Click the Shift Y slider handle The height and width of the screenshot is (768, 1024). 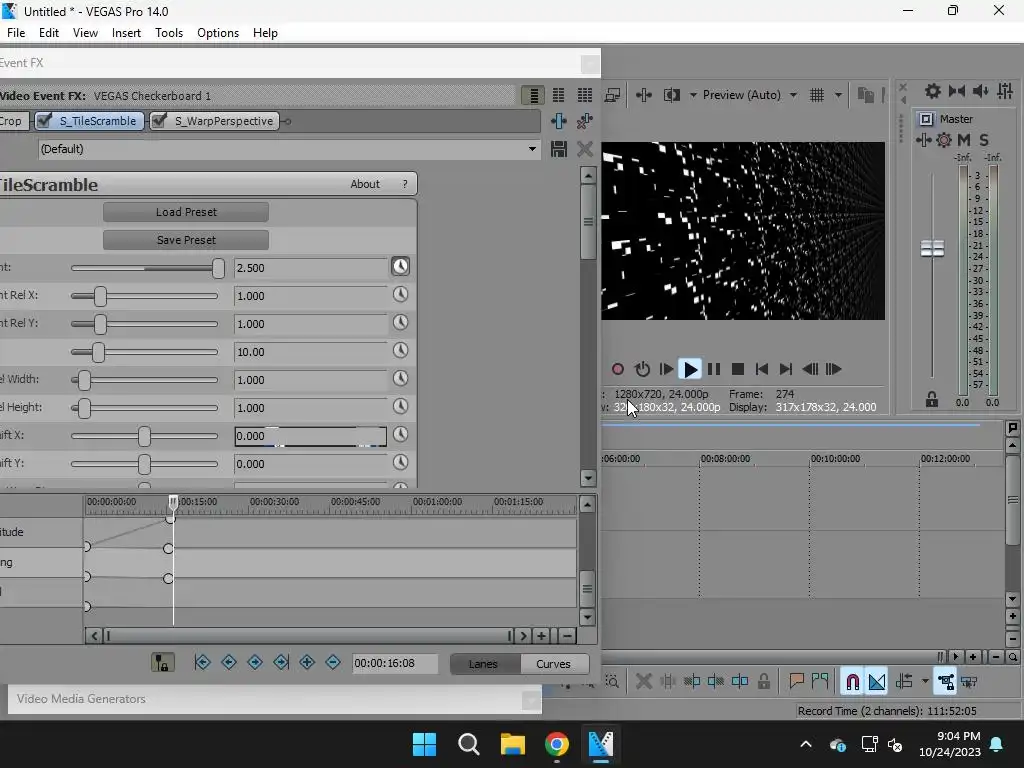tap(144, 464)
